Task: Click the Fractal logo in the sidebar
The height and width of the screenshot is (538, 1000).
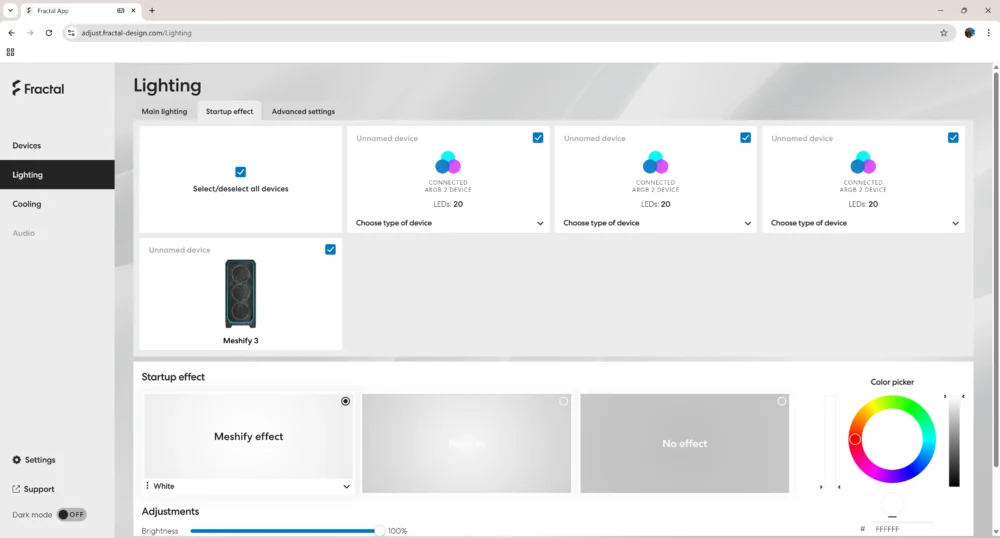Action: click(x=38, y=89)
